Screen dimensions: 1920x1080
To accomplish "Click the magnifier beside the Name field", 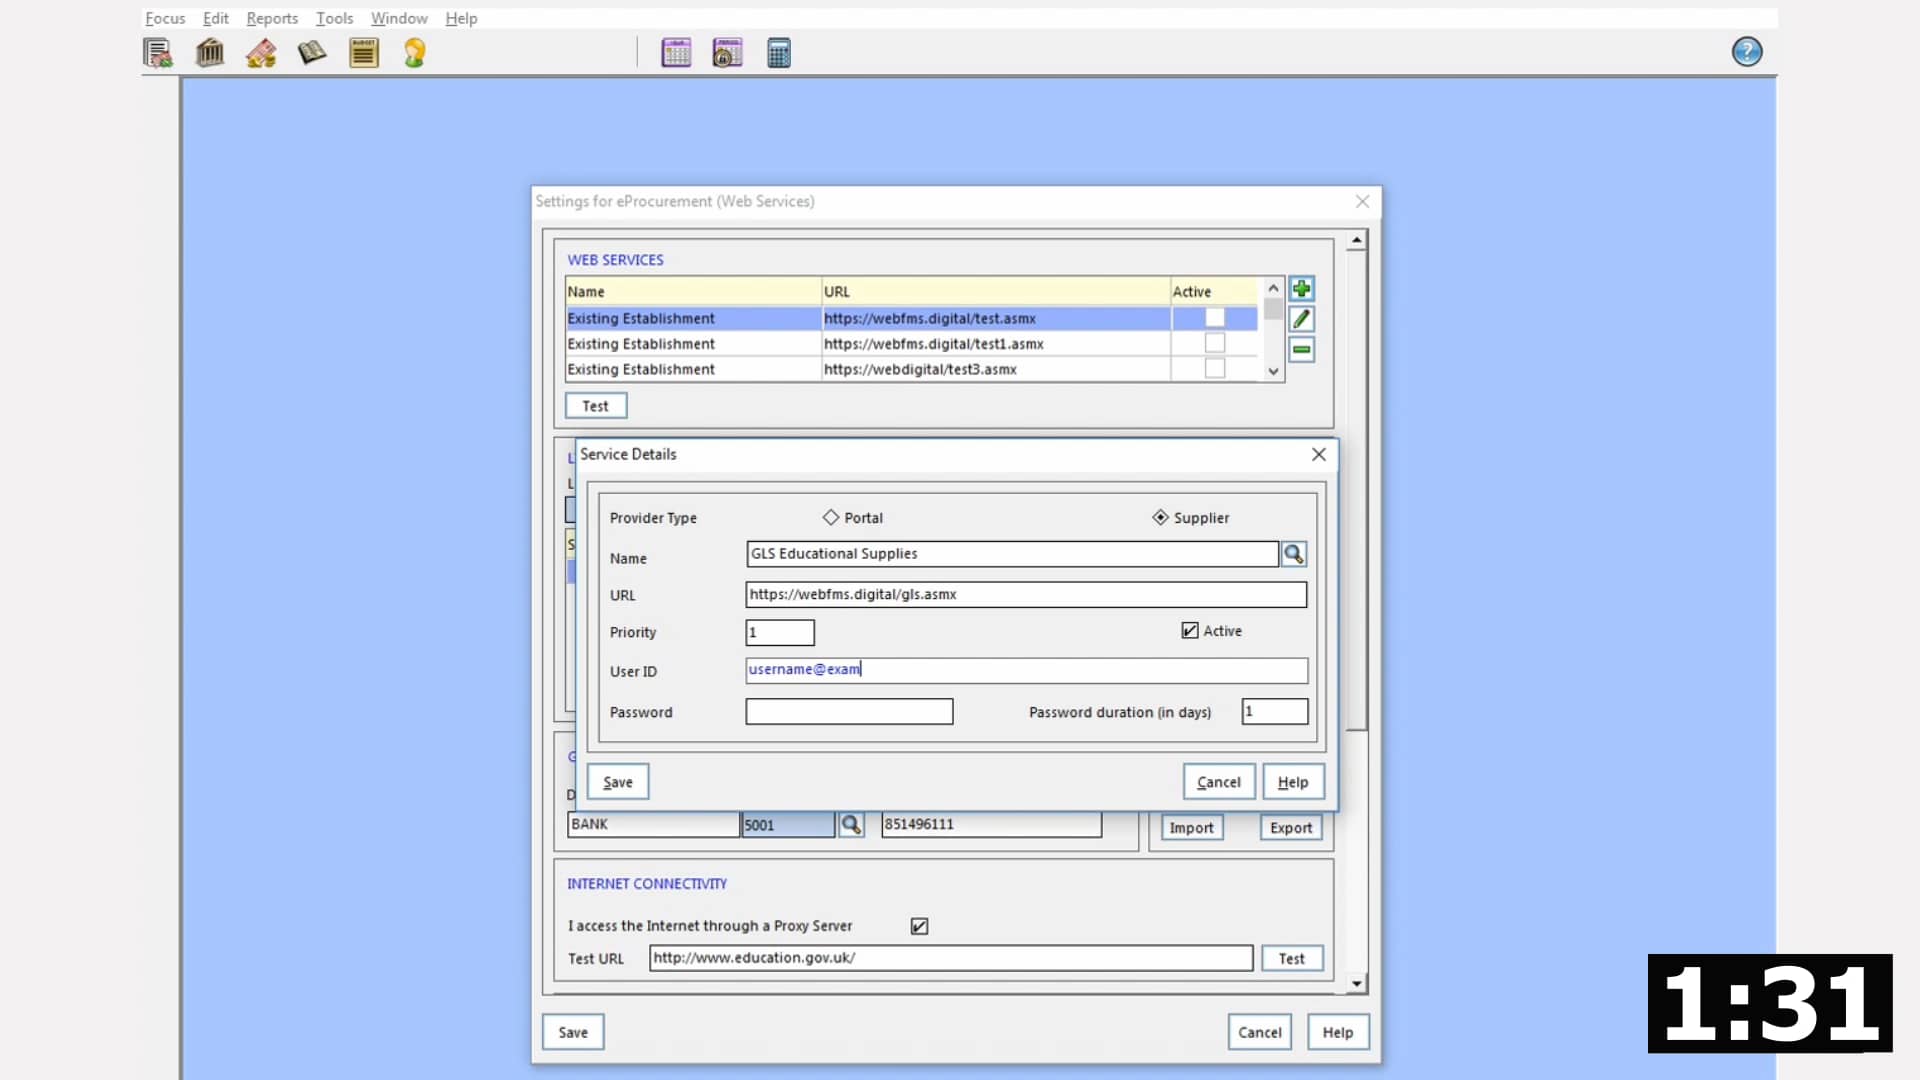I will [x=1293, y=554].
